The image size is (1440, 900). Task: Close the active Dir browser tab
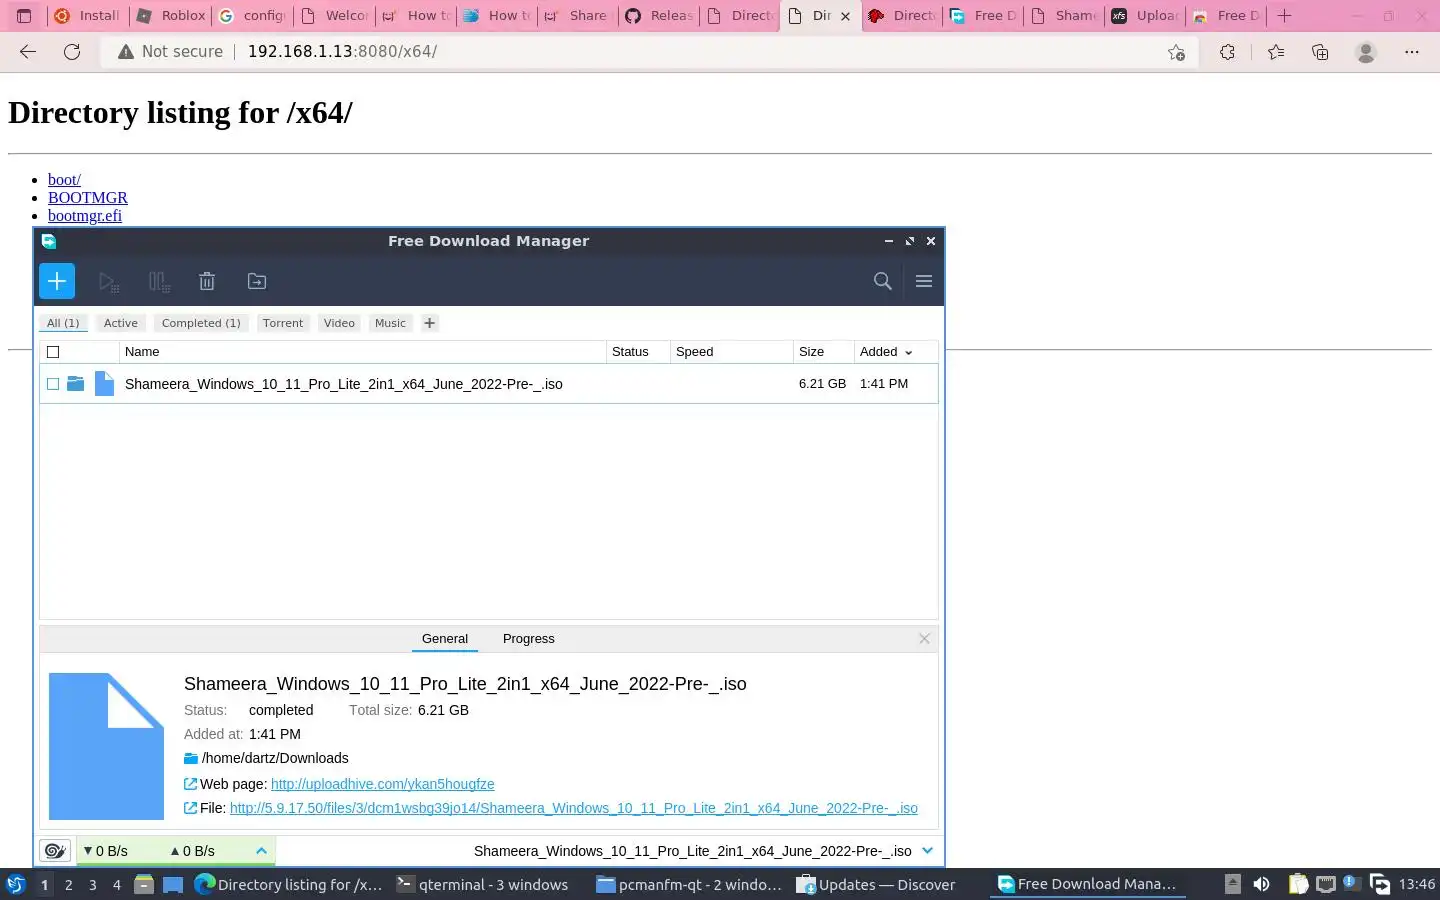[x=845, y=16]
